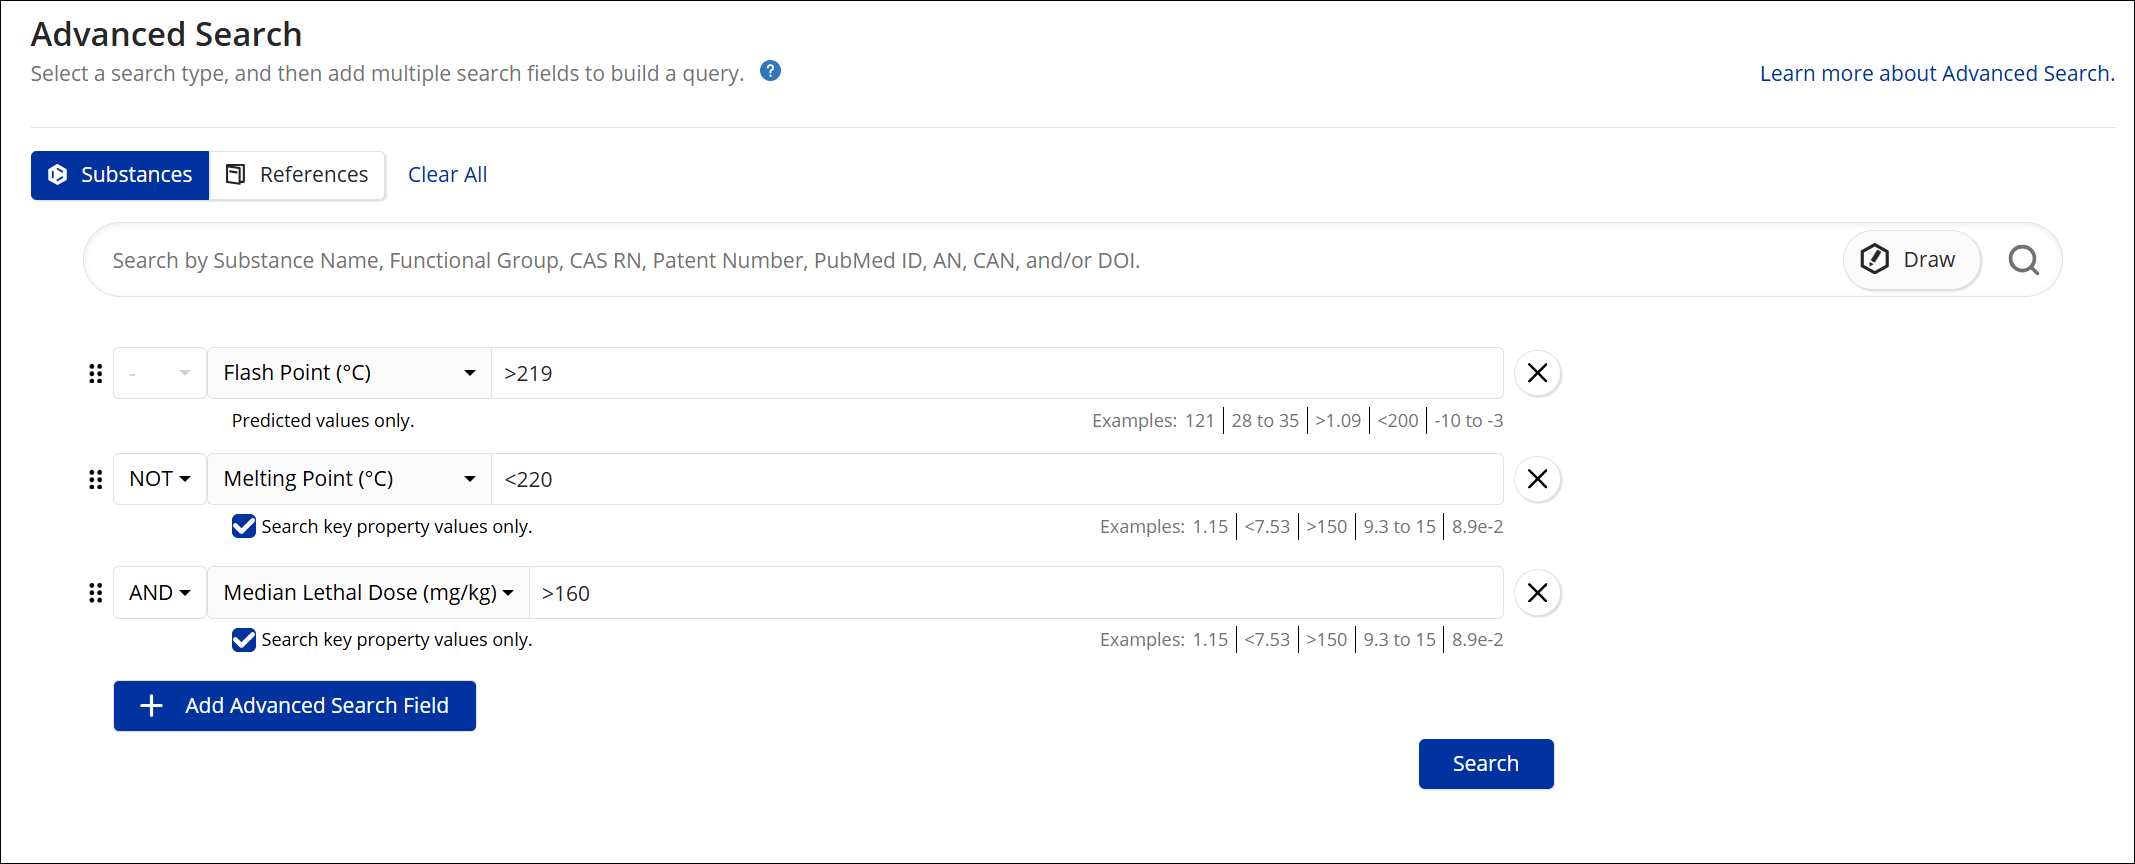
Task: Open the NOT operator dropdown
Action: (x=160, y=479)
